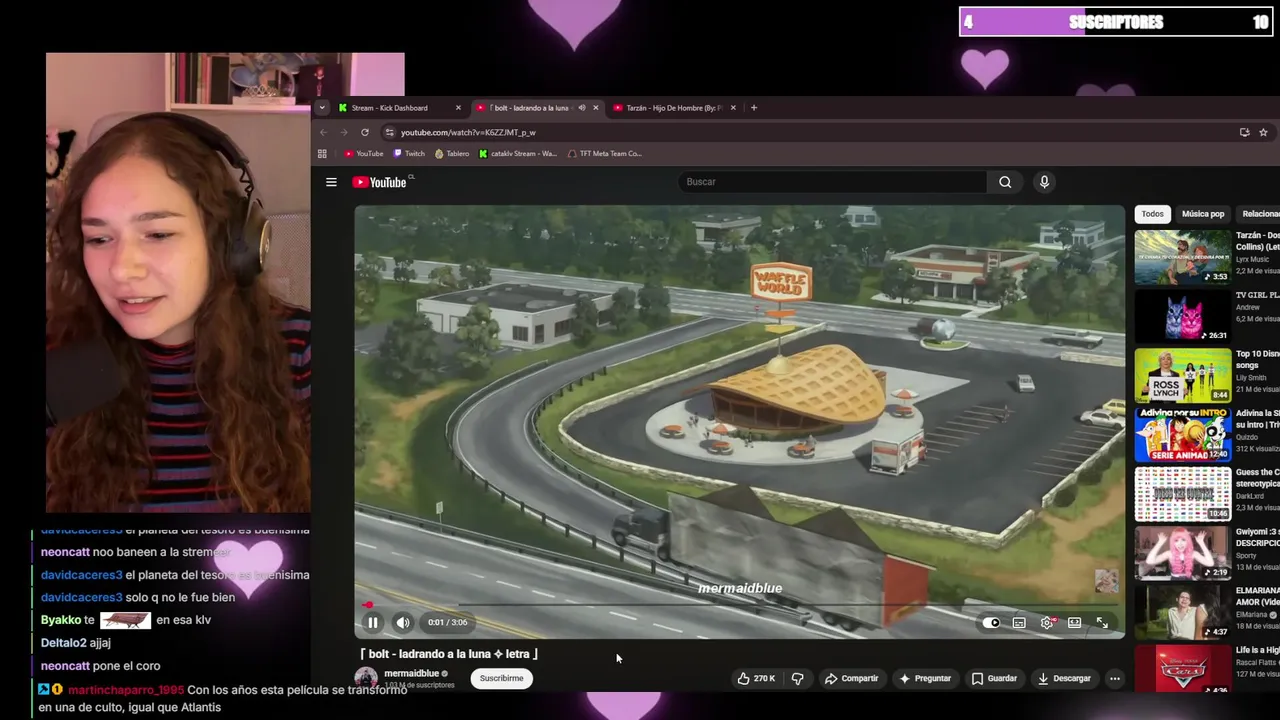Toggle the autoplay switch in player
This screenshot has height=720, width=1280.
click(991, 622)
